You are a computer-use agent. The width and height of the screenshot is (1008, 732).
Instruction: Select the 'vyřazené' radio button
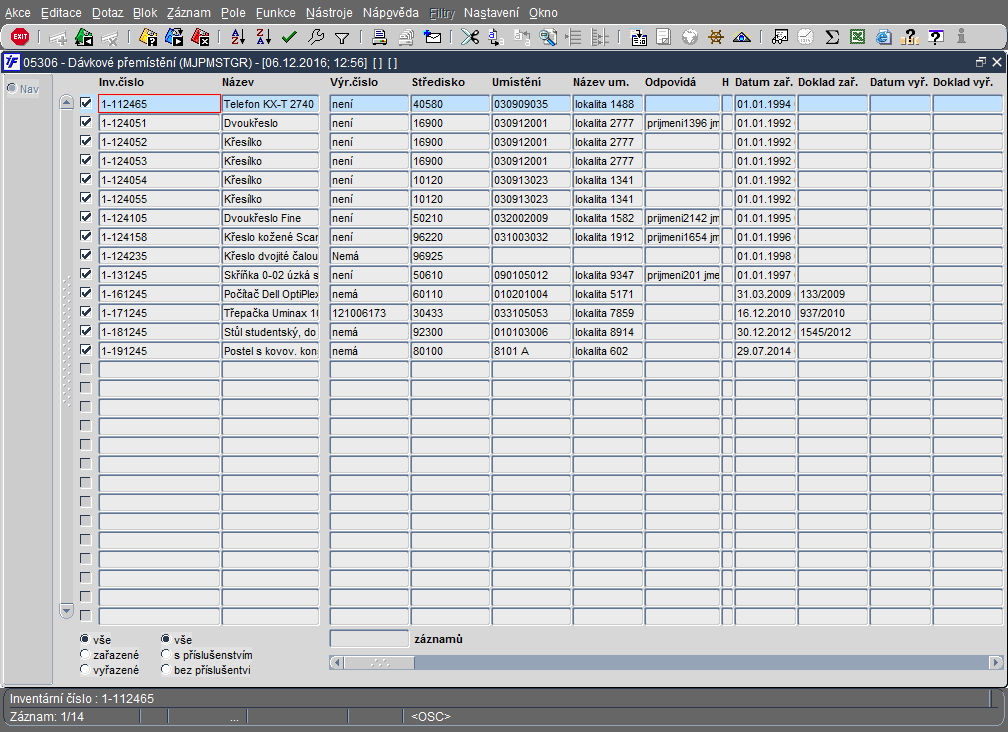tap(84, 670)
